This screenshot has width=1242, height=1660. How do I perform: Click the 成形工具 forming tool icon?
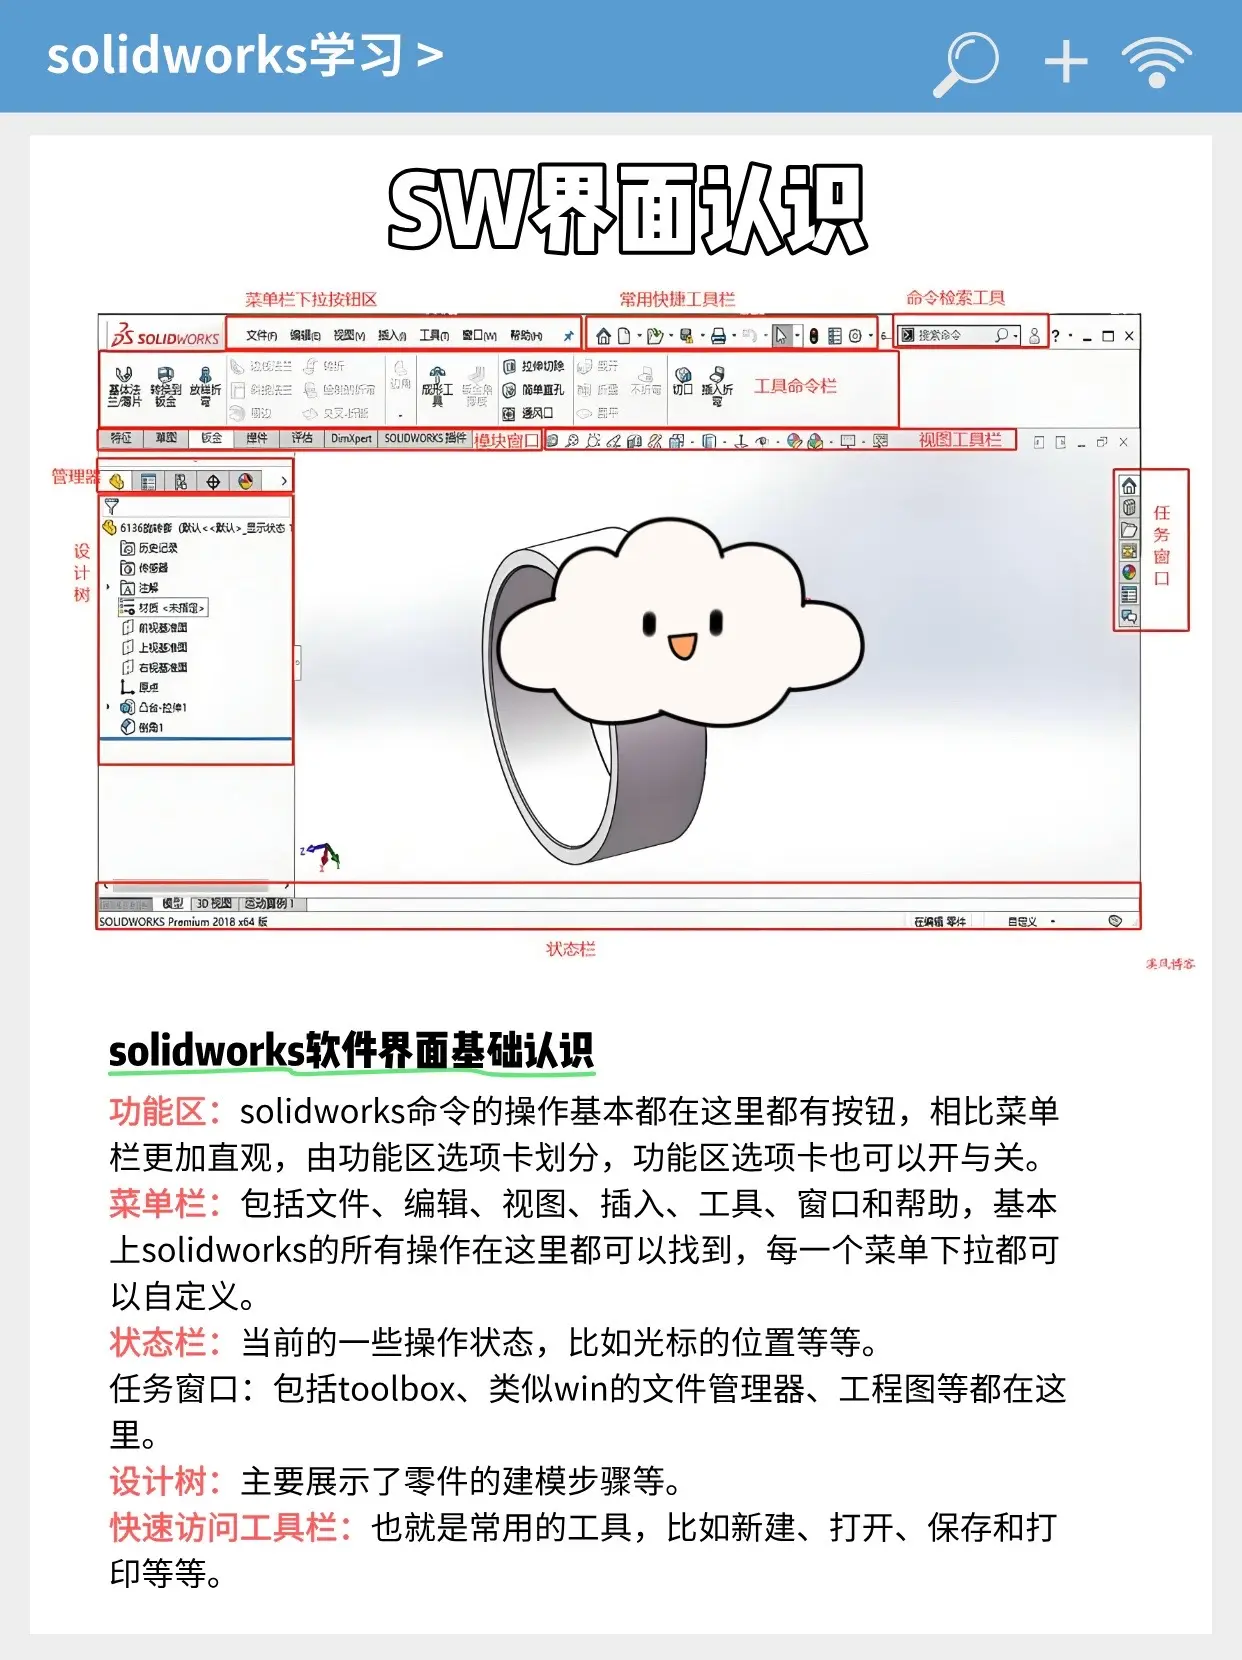click(437, 385)
